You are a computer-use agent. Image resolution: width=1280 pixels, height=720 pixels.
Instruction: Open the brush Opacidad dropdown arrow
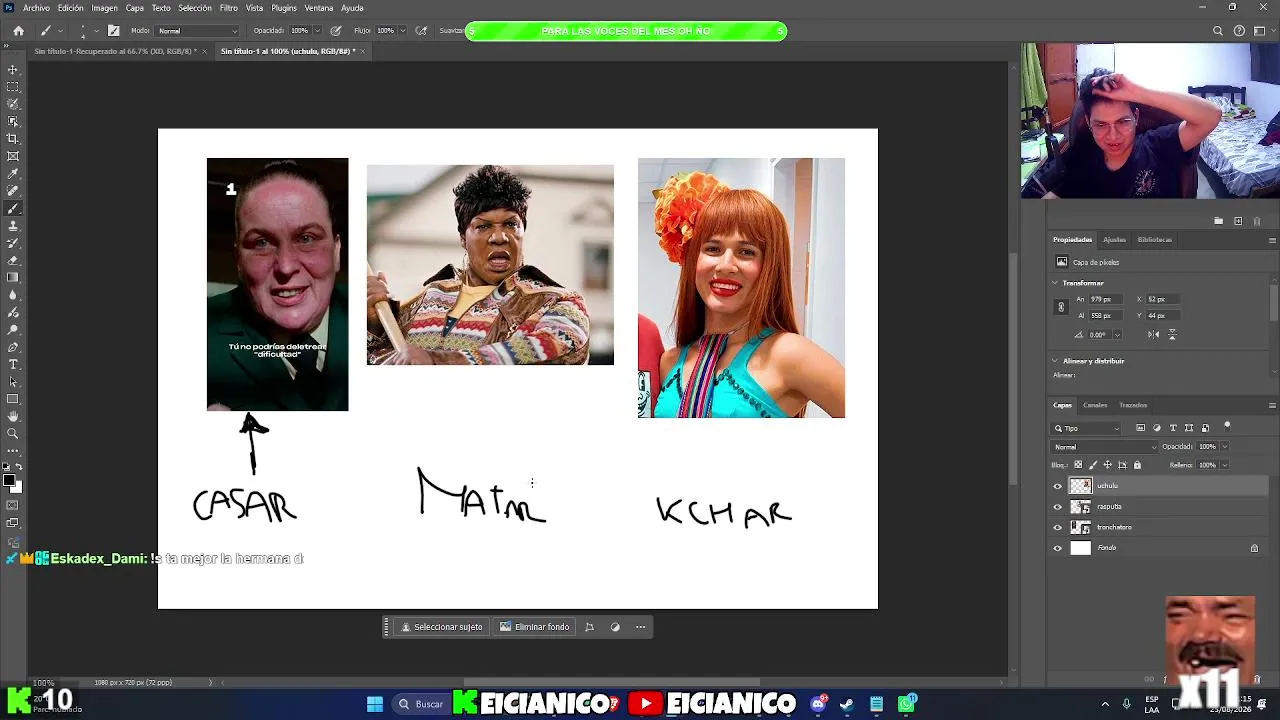[x=319, y=31]
